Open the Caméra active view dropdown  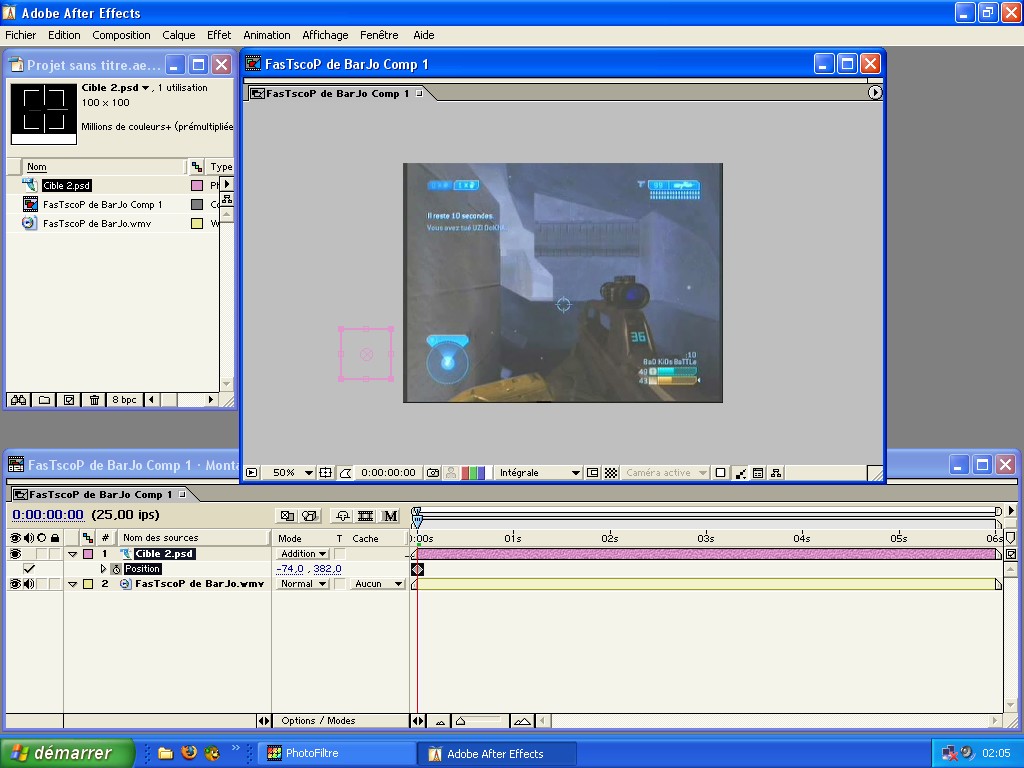pos(665,473)
